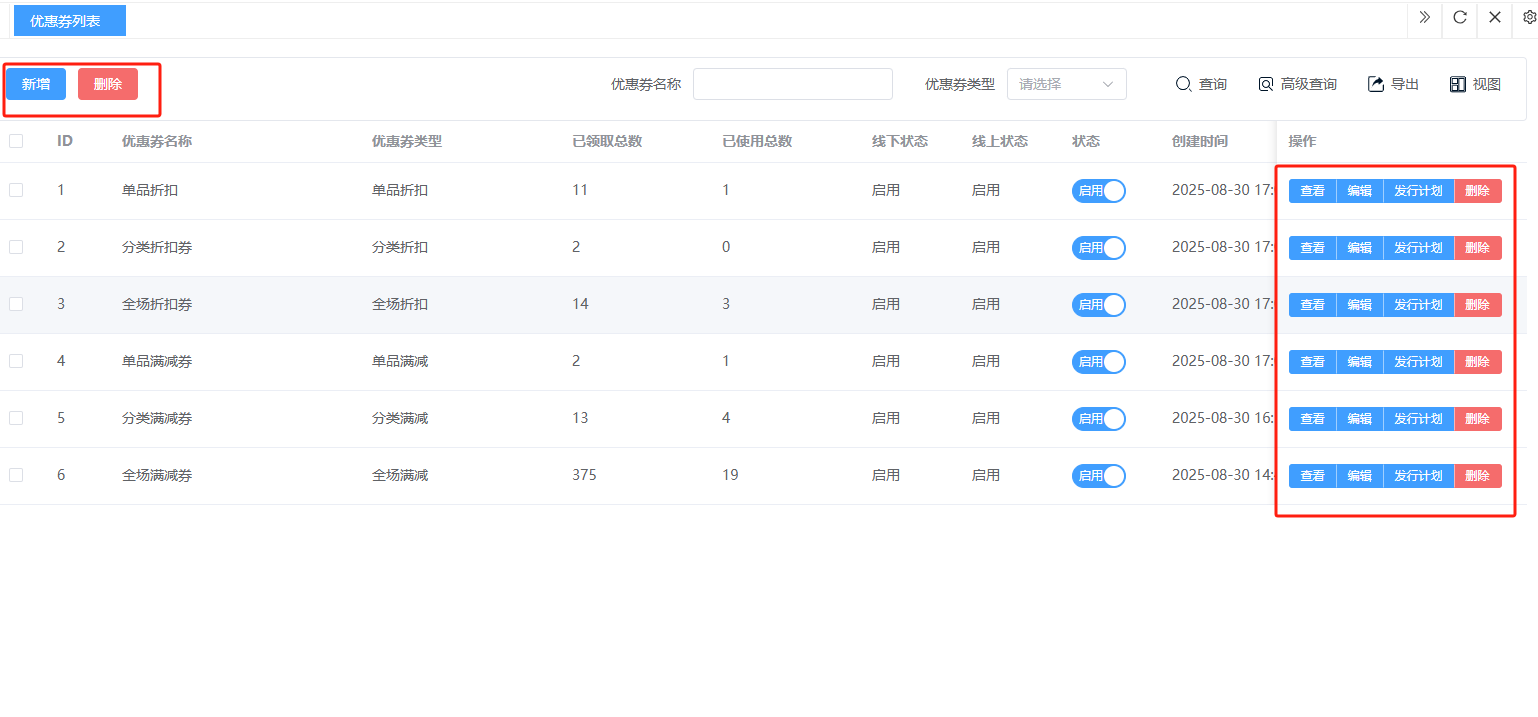Open 发行计划 for 分类折扣券 row
The image size is (1538, 717).
point(1418,248)
